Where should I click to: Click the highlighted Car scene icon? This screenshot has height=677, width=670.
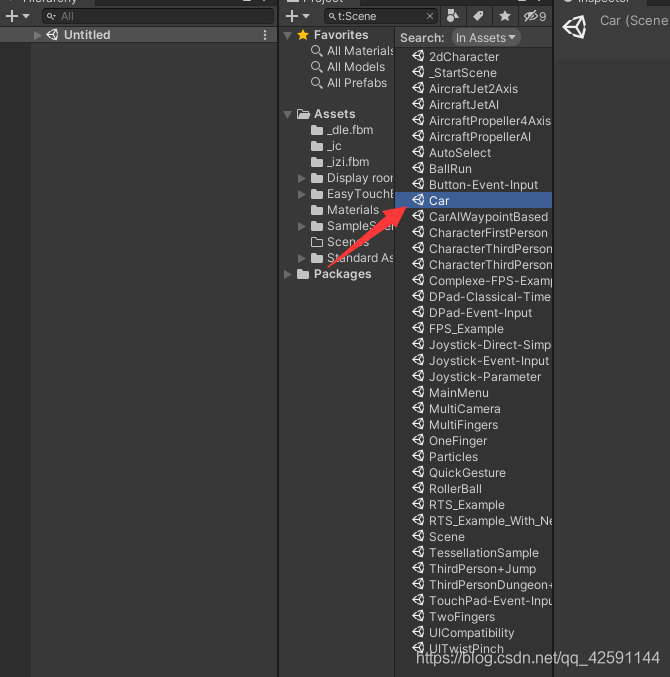point(418,200)
